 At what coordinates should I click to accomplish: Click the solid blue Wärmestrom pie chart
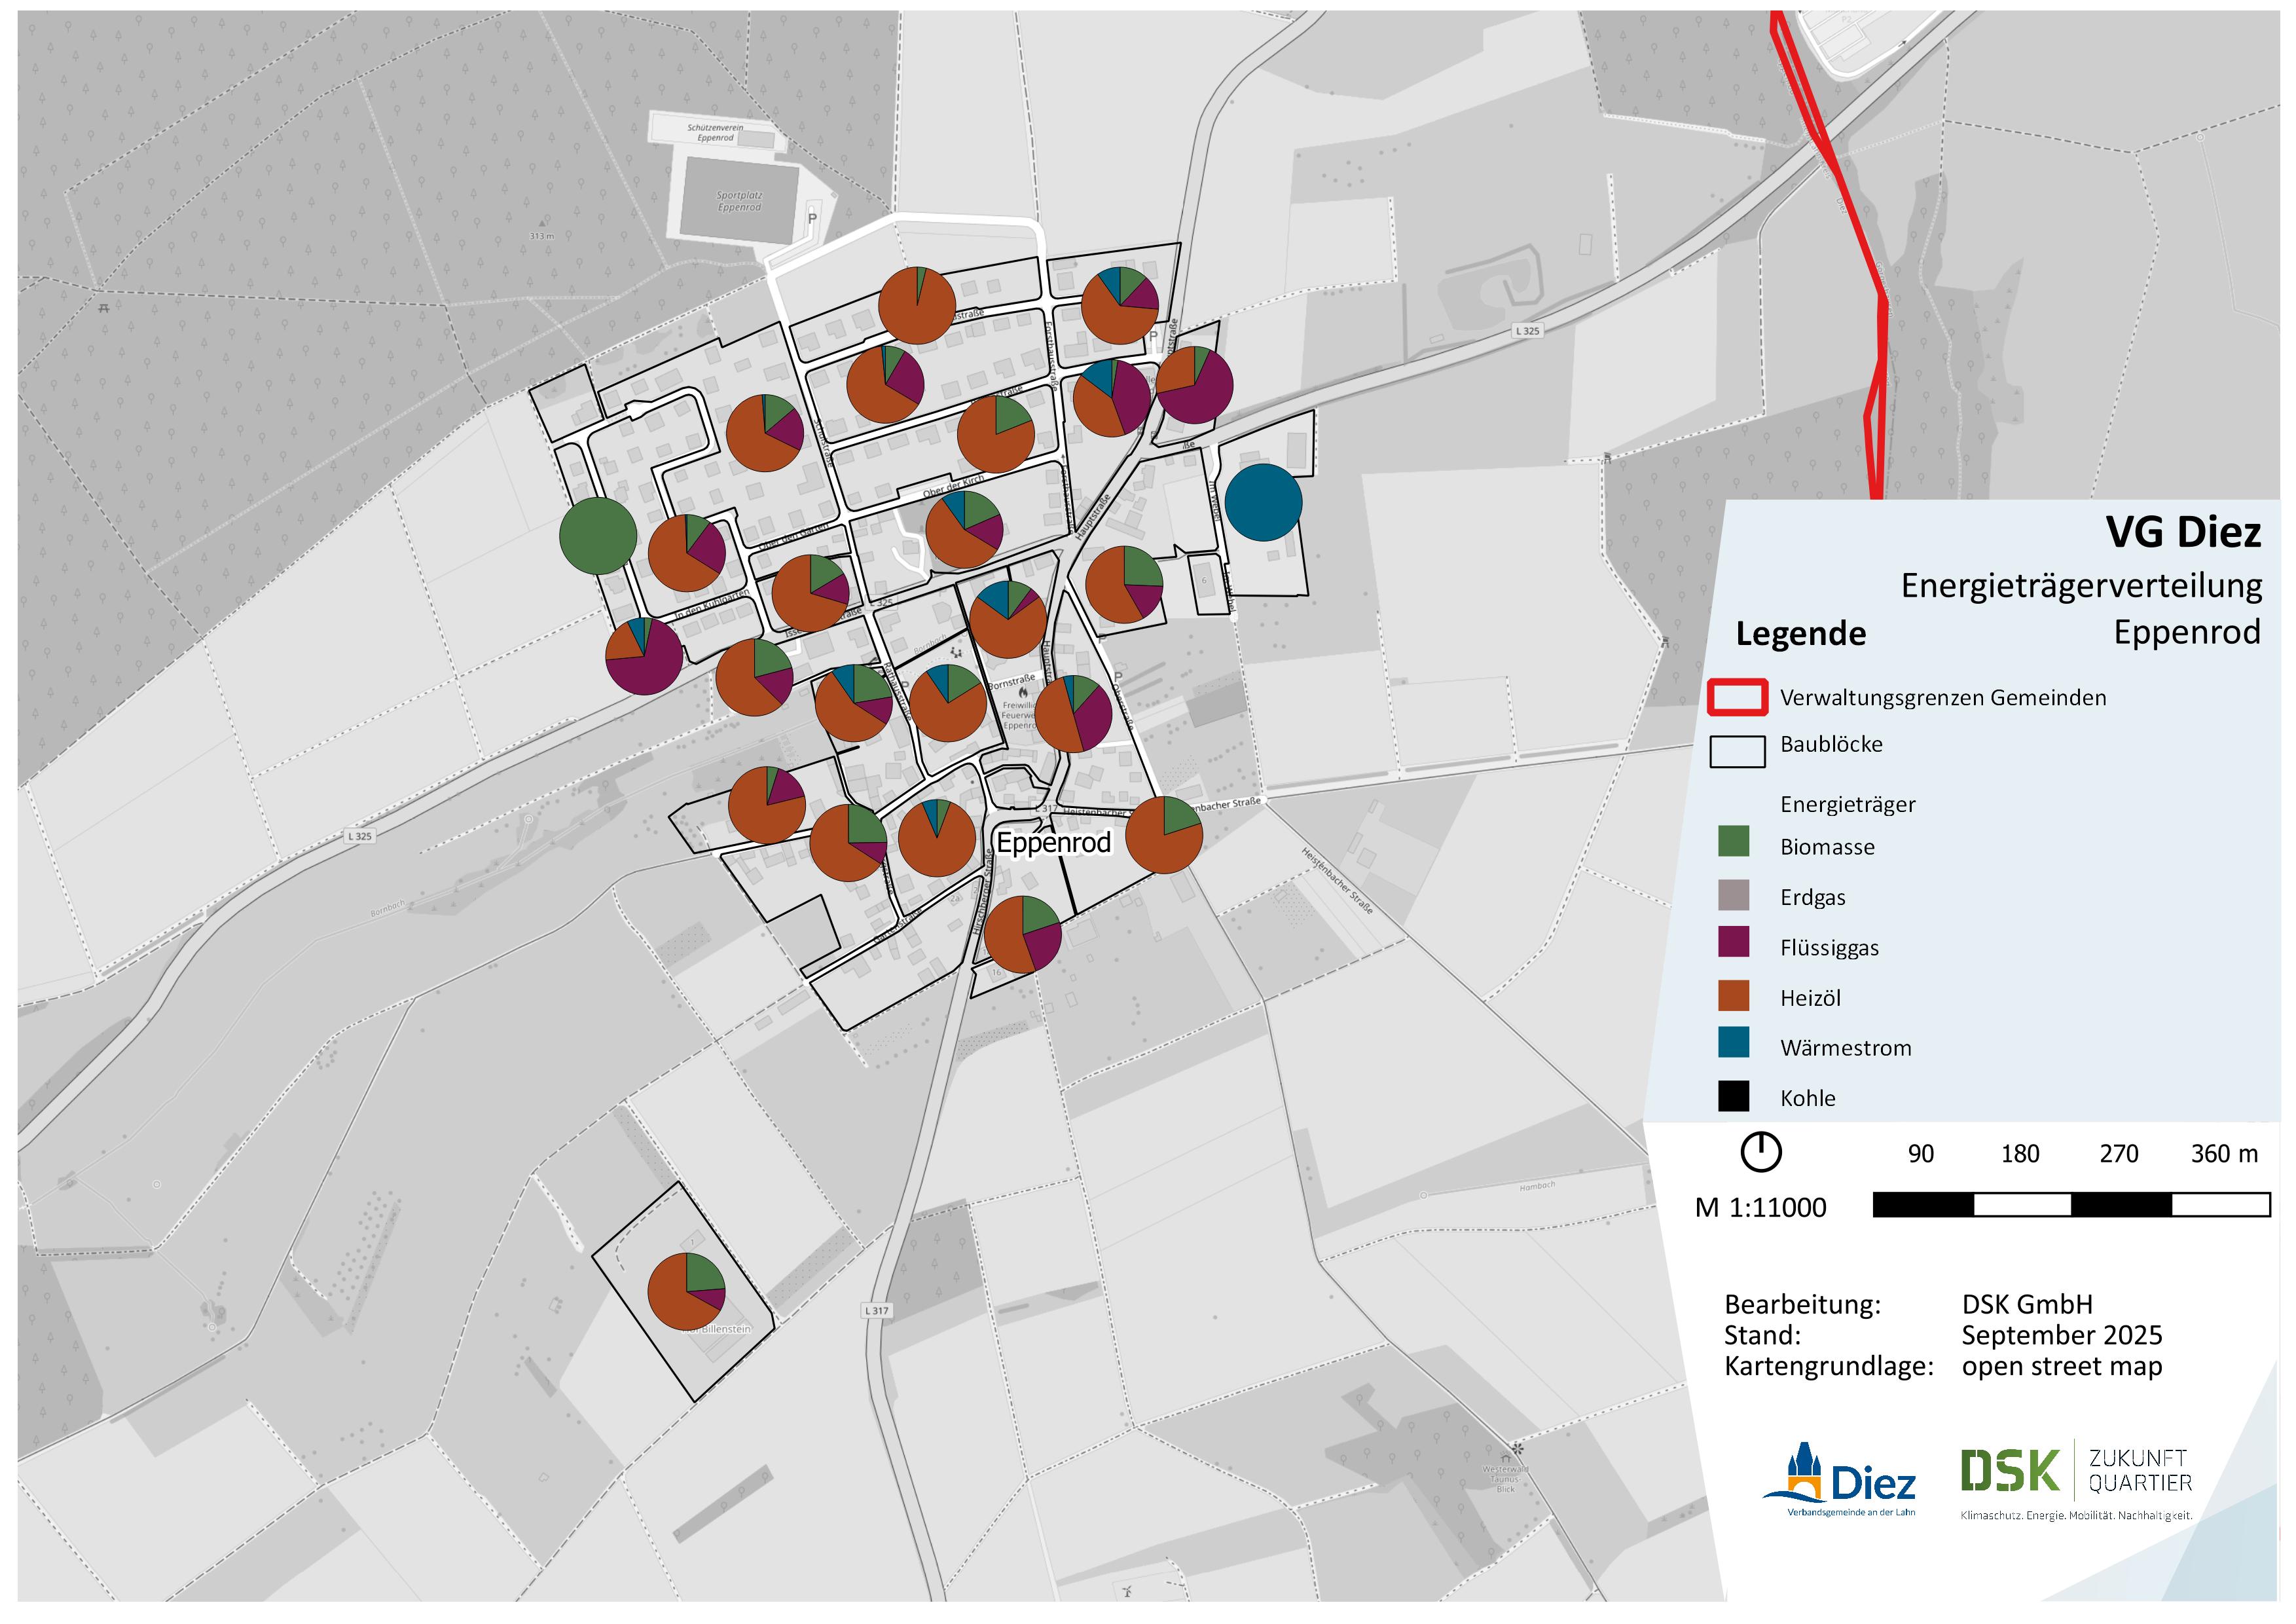coord(1263,502)
